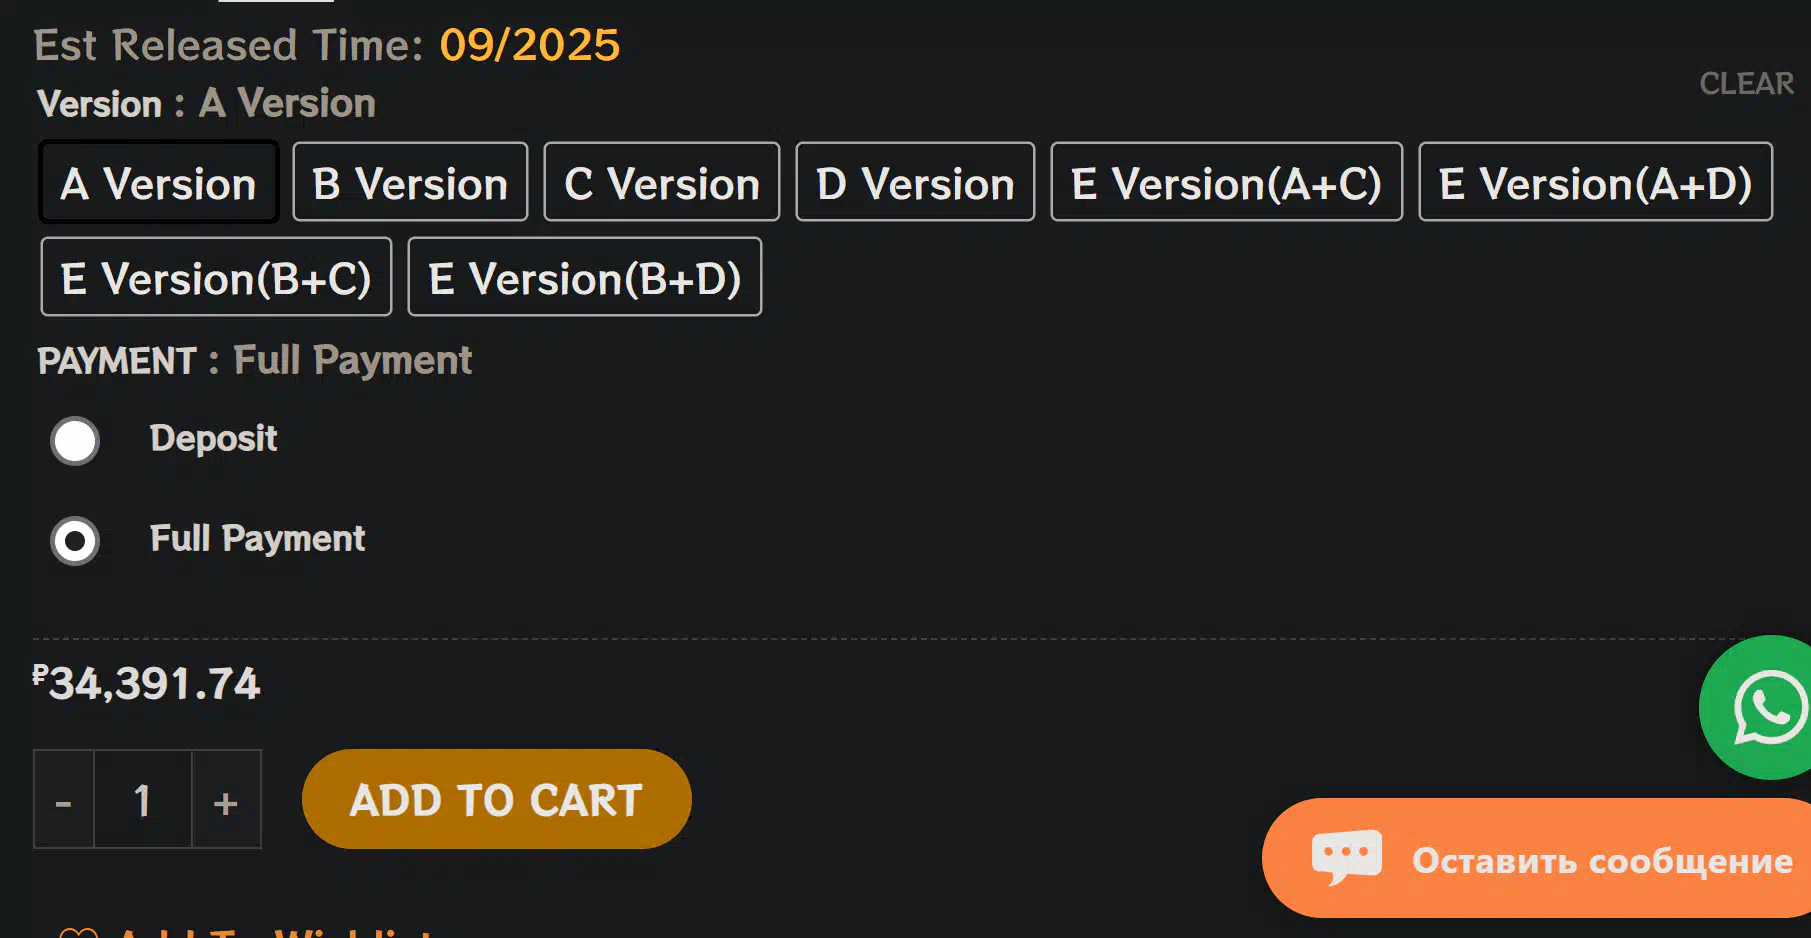The height and width of the screenshot is (938, 1811).
Task: Select the Full Payment radio button
Action: (x=75, y=541)
